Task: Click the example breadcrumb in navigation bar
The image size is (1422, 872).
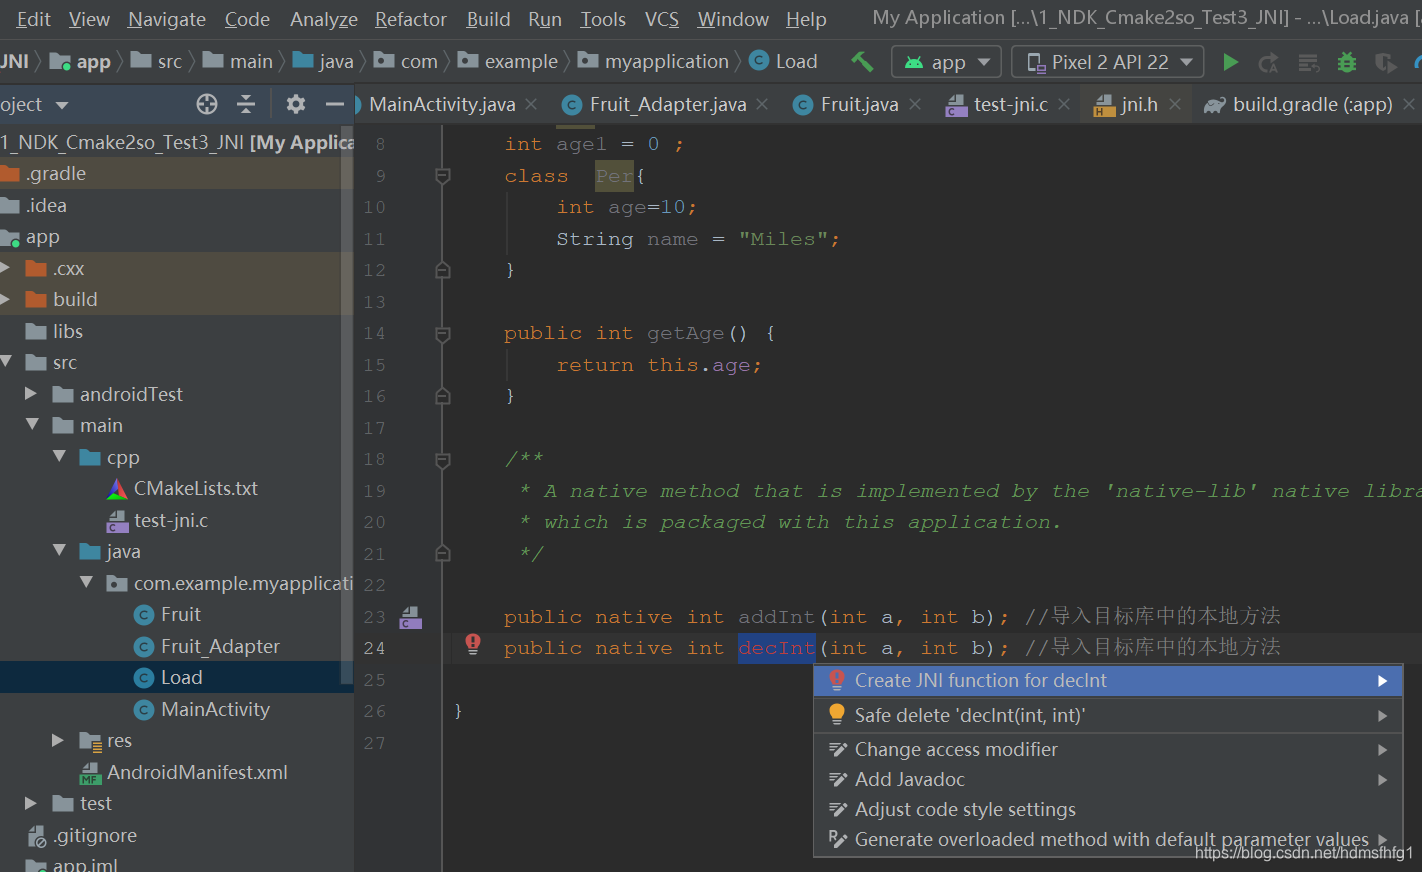Action: click(509, 61)
